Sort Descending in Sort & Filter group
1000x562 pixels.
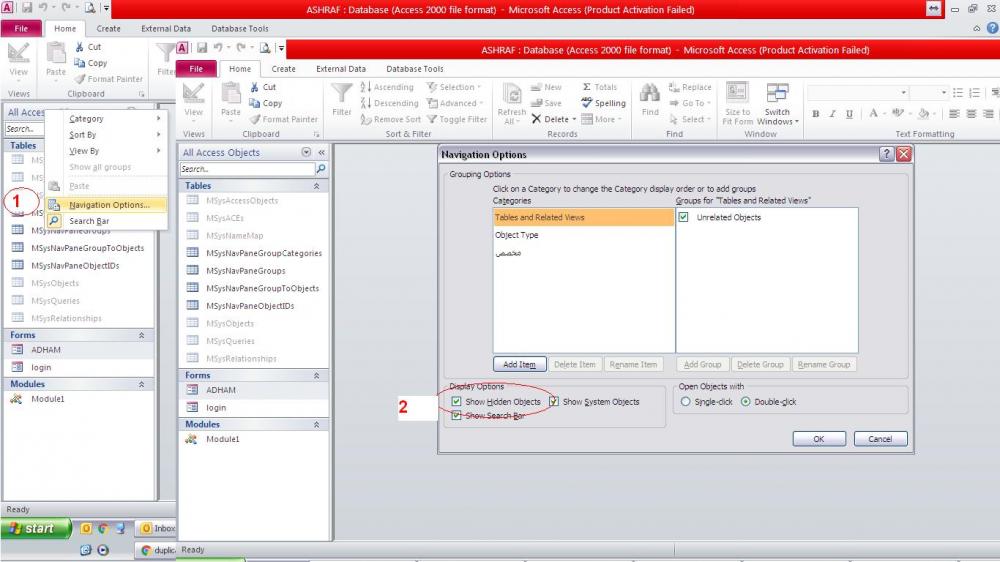coord(390,103)
